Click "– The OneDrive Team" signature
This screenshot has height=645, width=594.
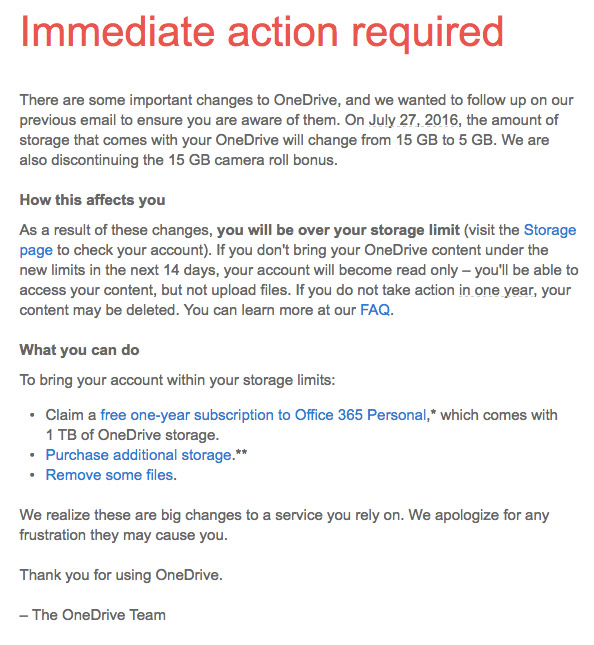coord(93,615)
